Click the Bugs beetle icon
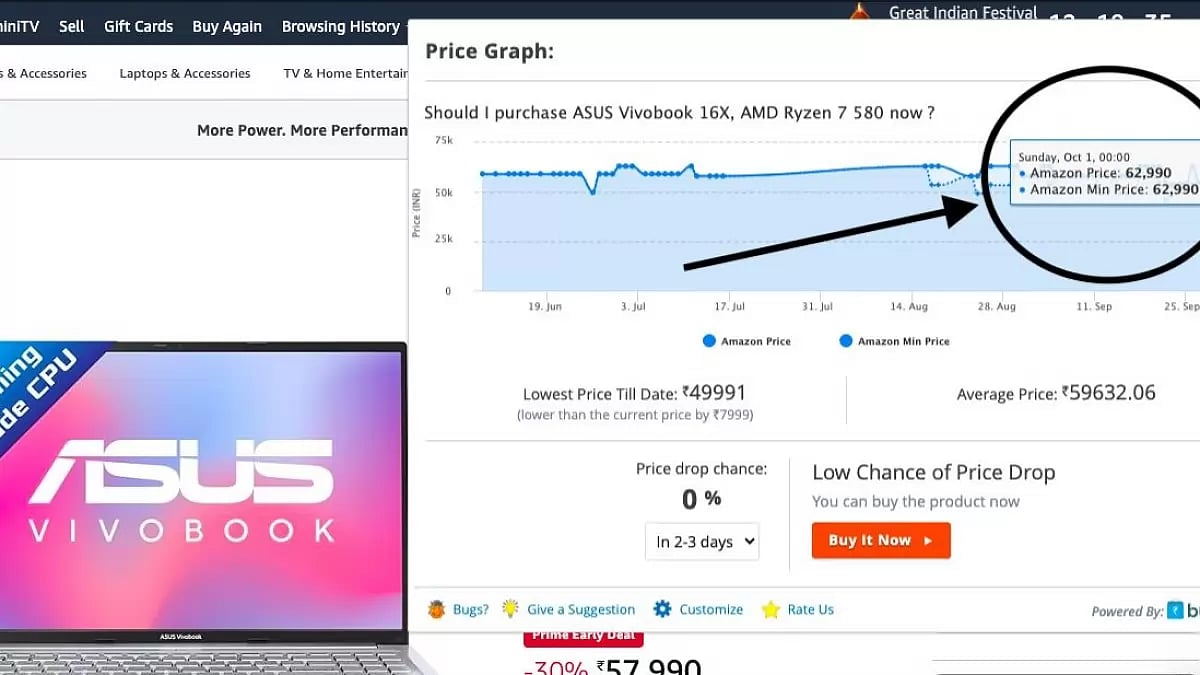Screen dimensions: 1200x675 tap(436, 609)
